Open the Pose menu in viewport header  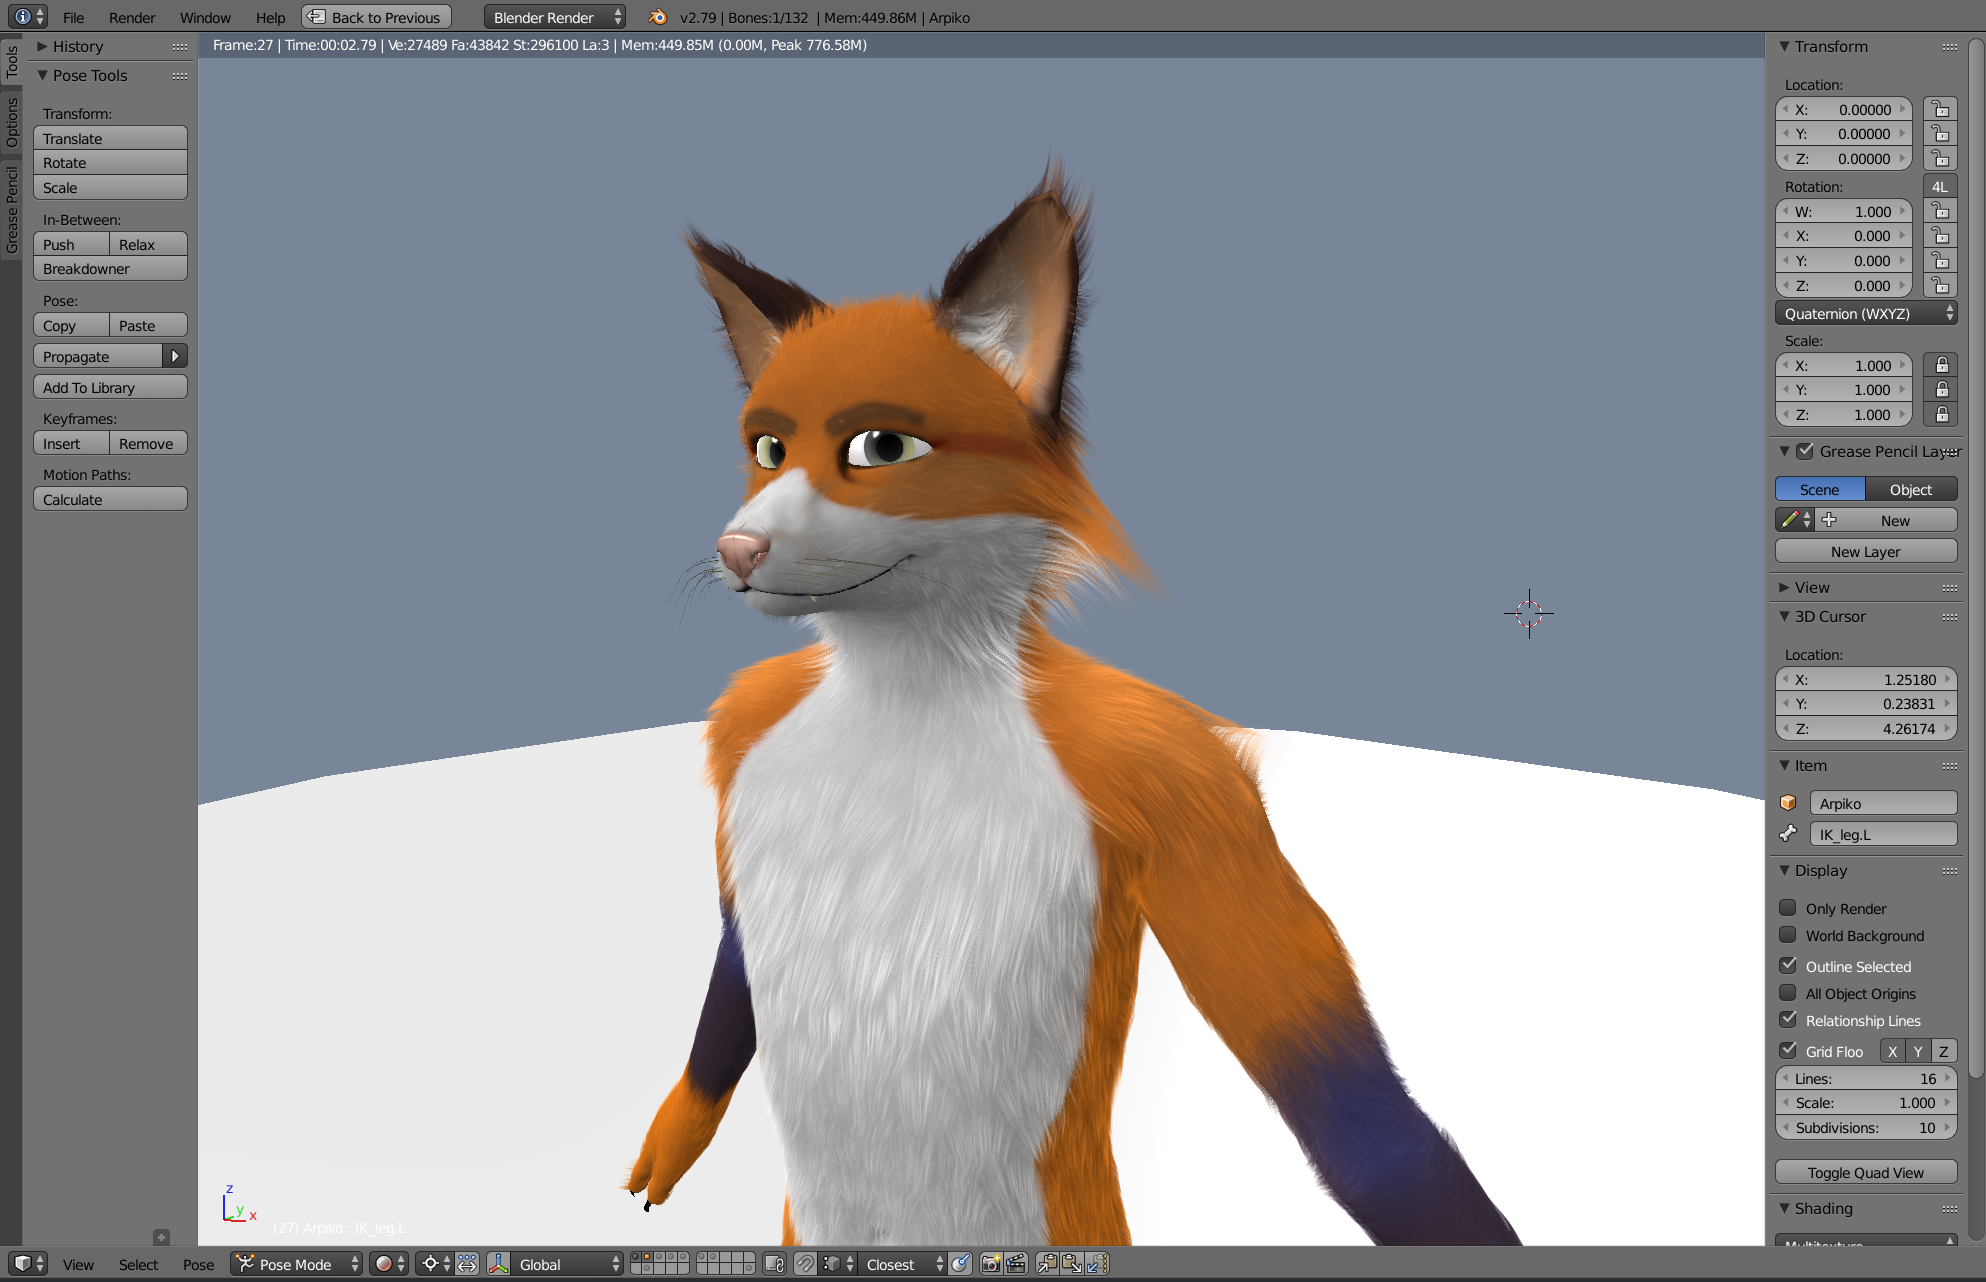point(198,1264)
